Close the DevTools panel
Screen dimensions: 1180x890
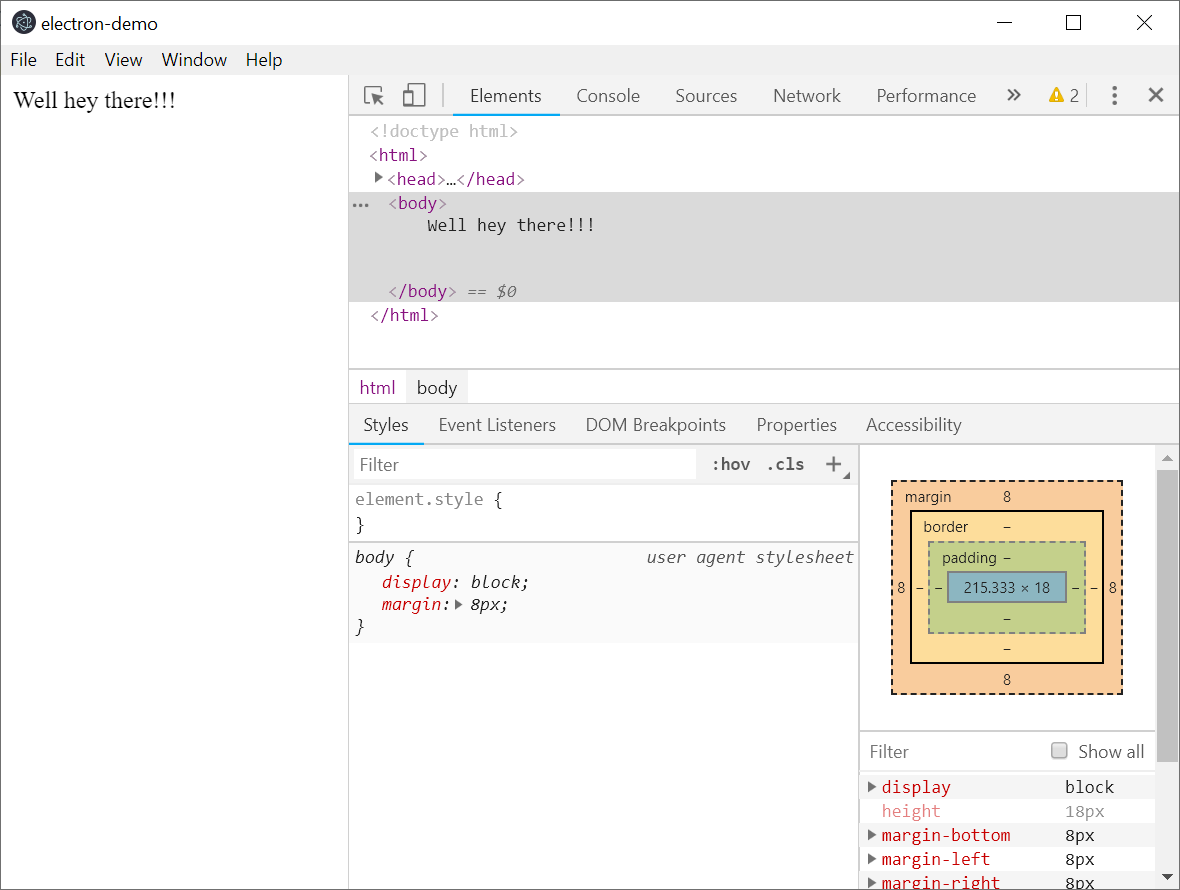pos(1156,95)
